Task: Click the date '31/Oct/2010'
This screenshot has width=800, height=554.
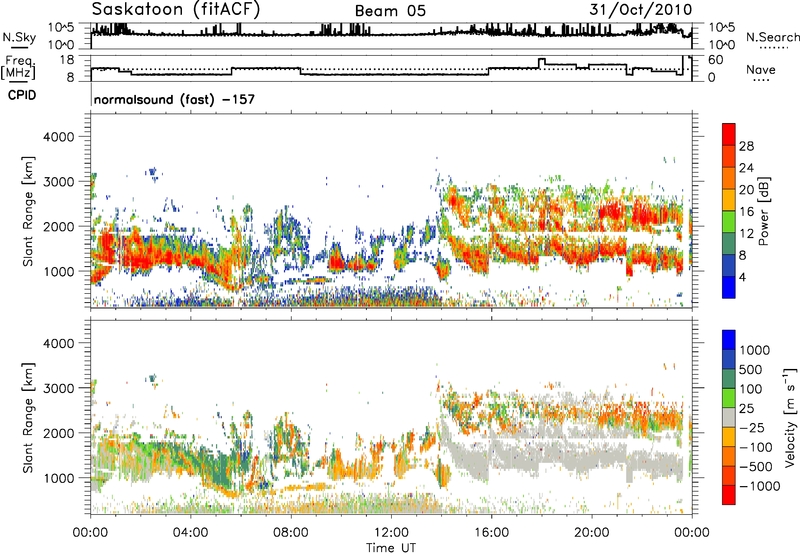Action: click(x=641, y=10)
